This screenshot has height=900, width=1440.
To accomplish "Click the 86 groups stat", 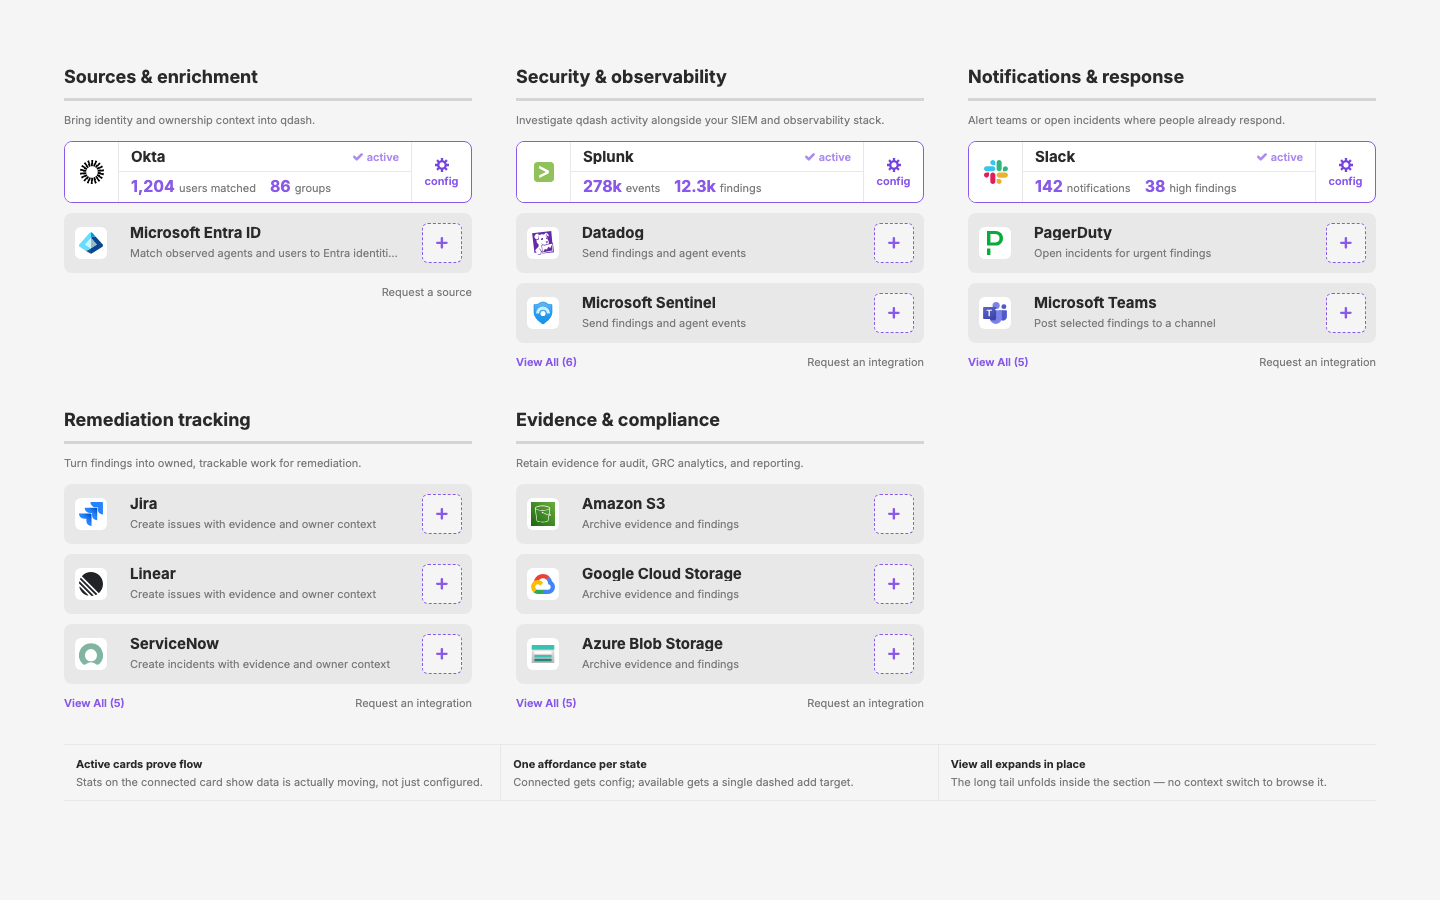I will pyautogui.click(x=300, y=187).
